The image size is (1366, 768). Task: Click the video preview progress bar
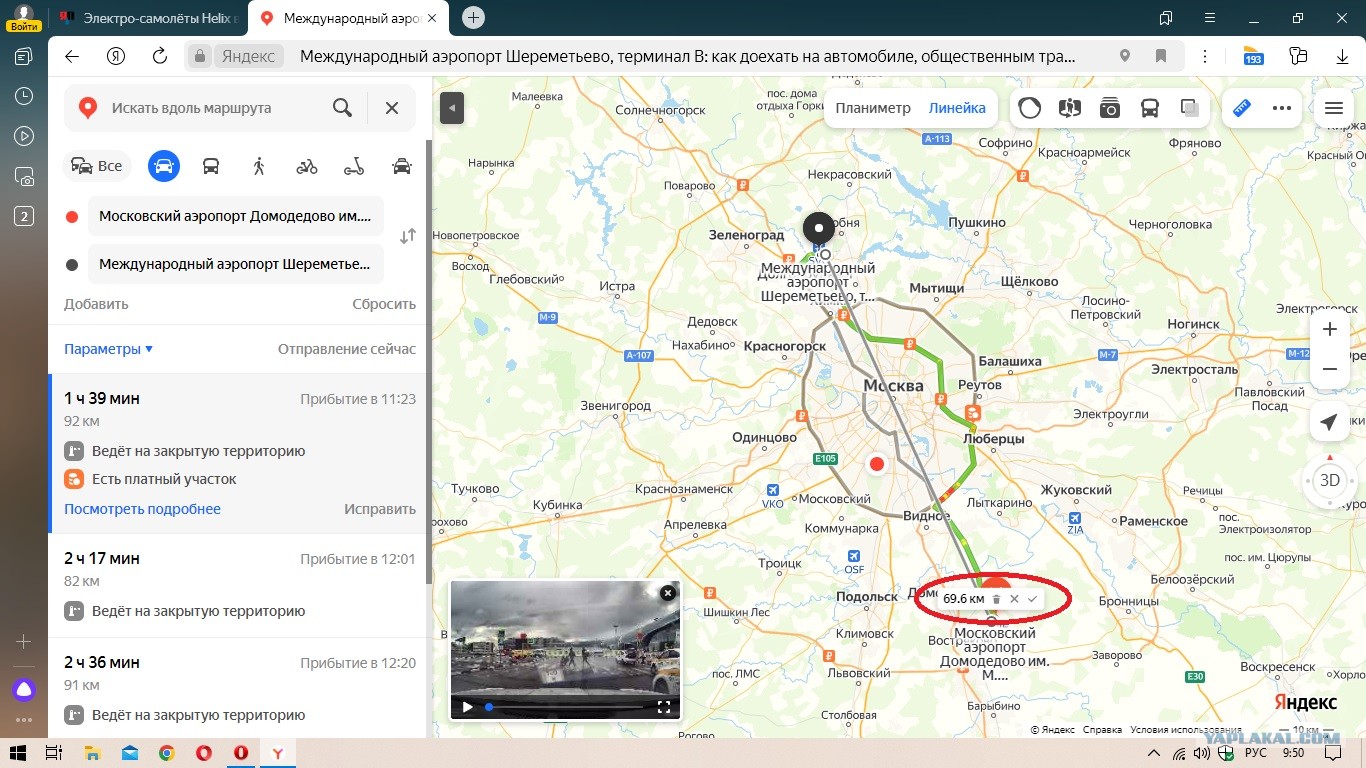point(565,707)
